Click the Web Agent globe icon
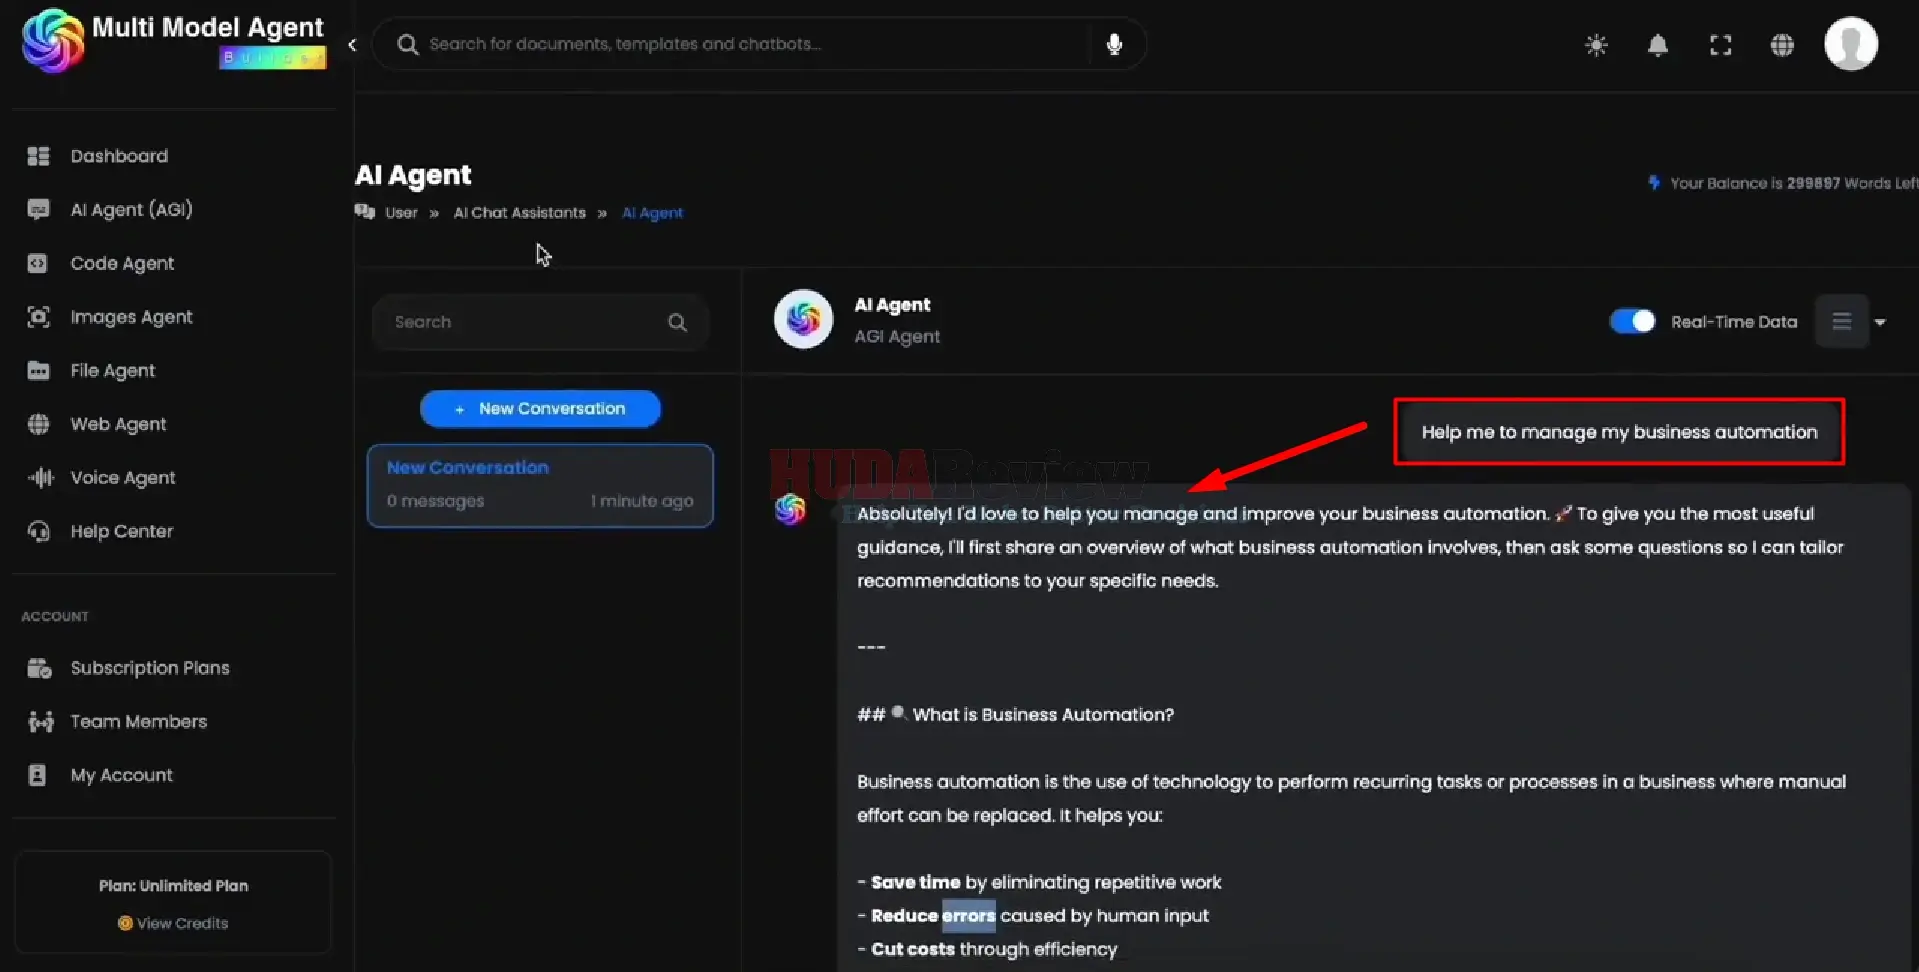Image resolution: width=1919 pixels, height=972 pixels. (x=38, y=424)
